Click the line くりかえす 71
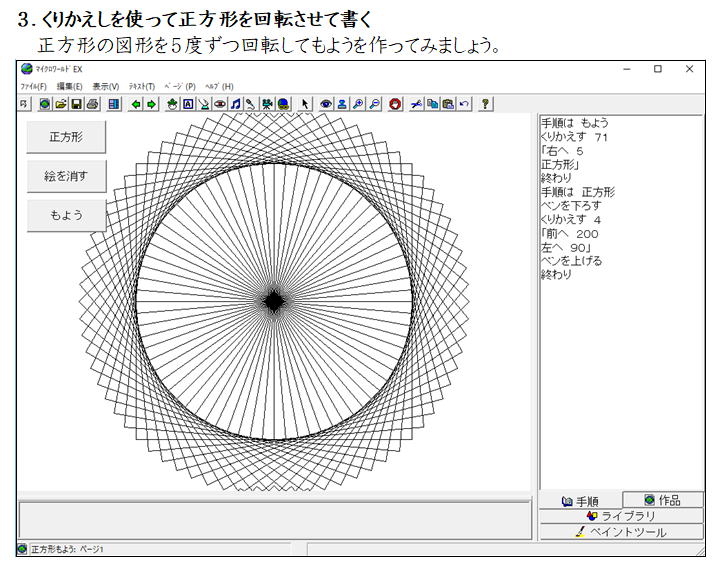Screen dimensions: 720x567 pyautogui.click(x=574, y=137)
